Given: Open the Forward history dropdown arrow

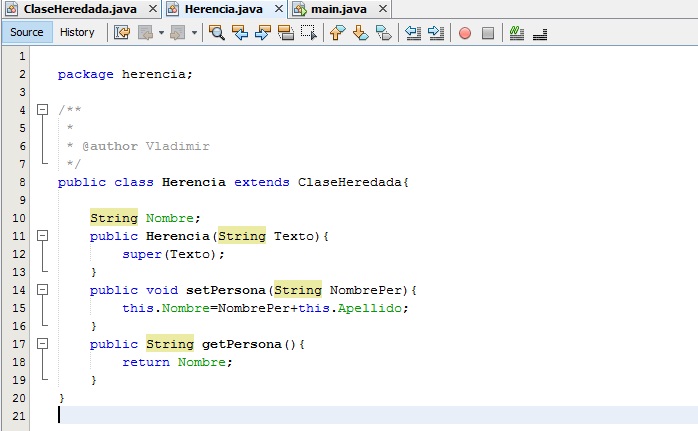Looking at the screenshot, I should [x=194, y=33].
